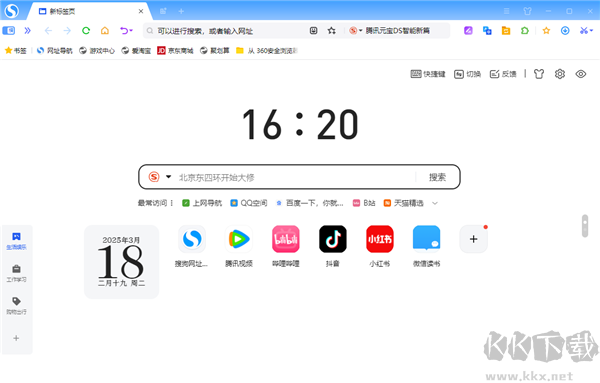
Task: Open the main menu hamburger icon
Action: 507,11
